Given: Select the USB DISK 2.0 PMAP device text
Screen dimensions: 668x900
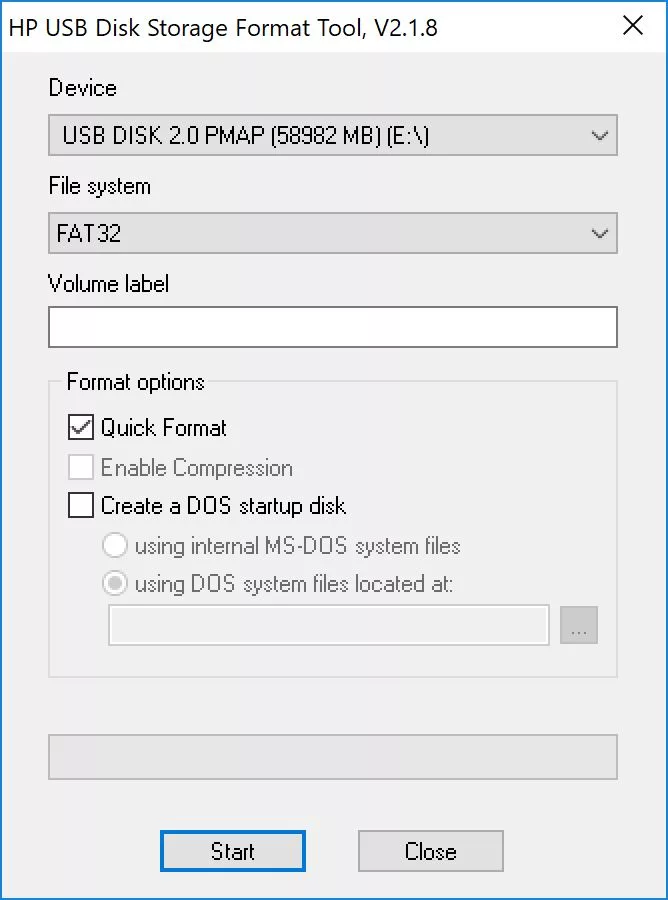Looking at the screenshot, I should pos(245,135).
